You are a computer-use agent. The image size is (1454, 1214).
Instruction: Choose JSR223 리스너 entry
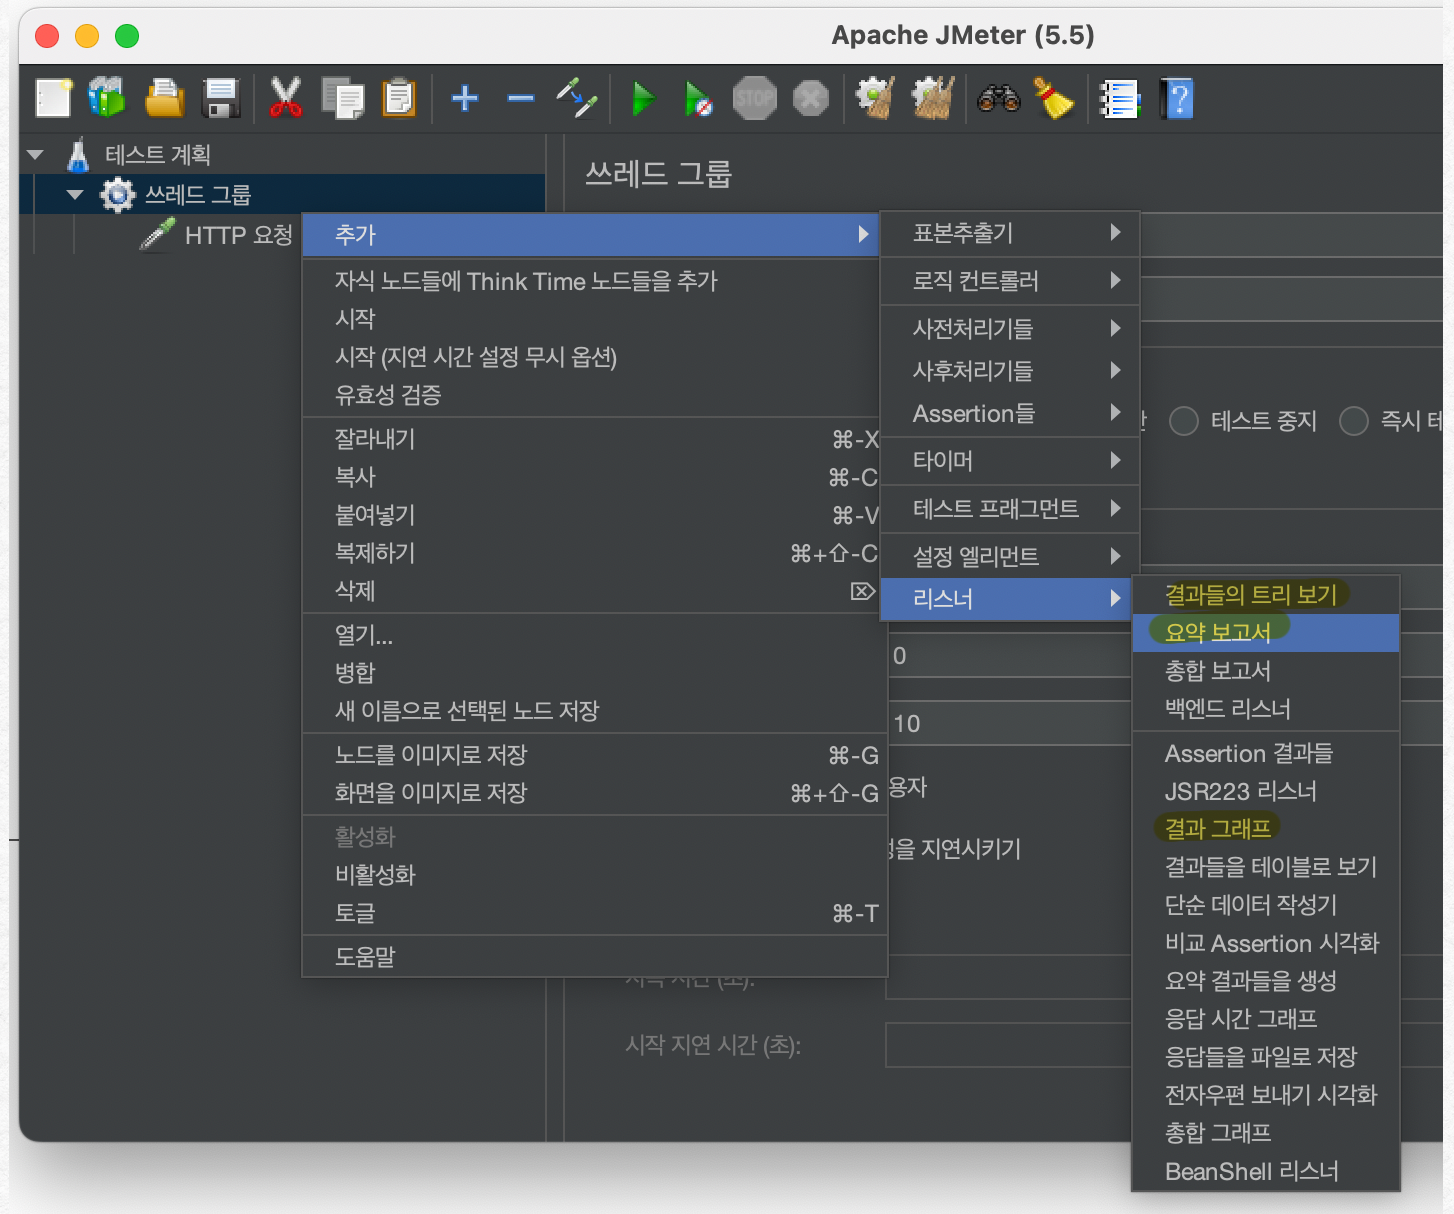click(x=1266, y=791)
